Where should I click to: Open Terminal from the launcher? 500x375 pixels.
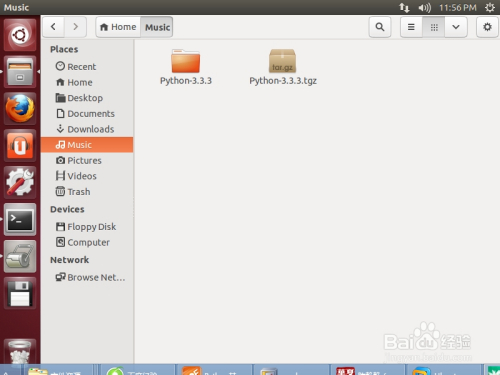pos(20,219)
